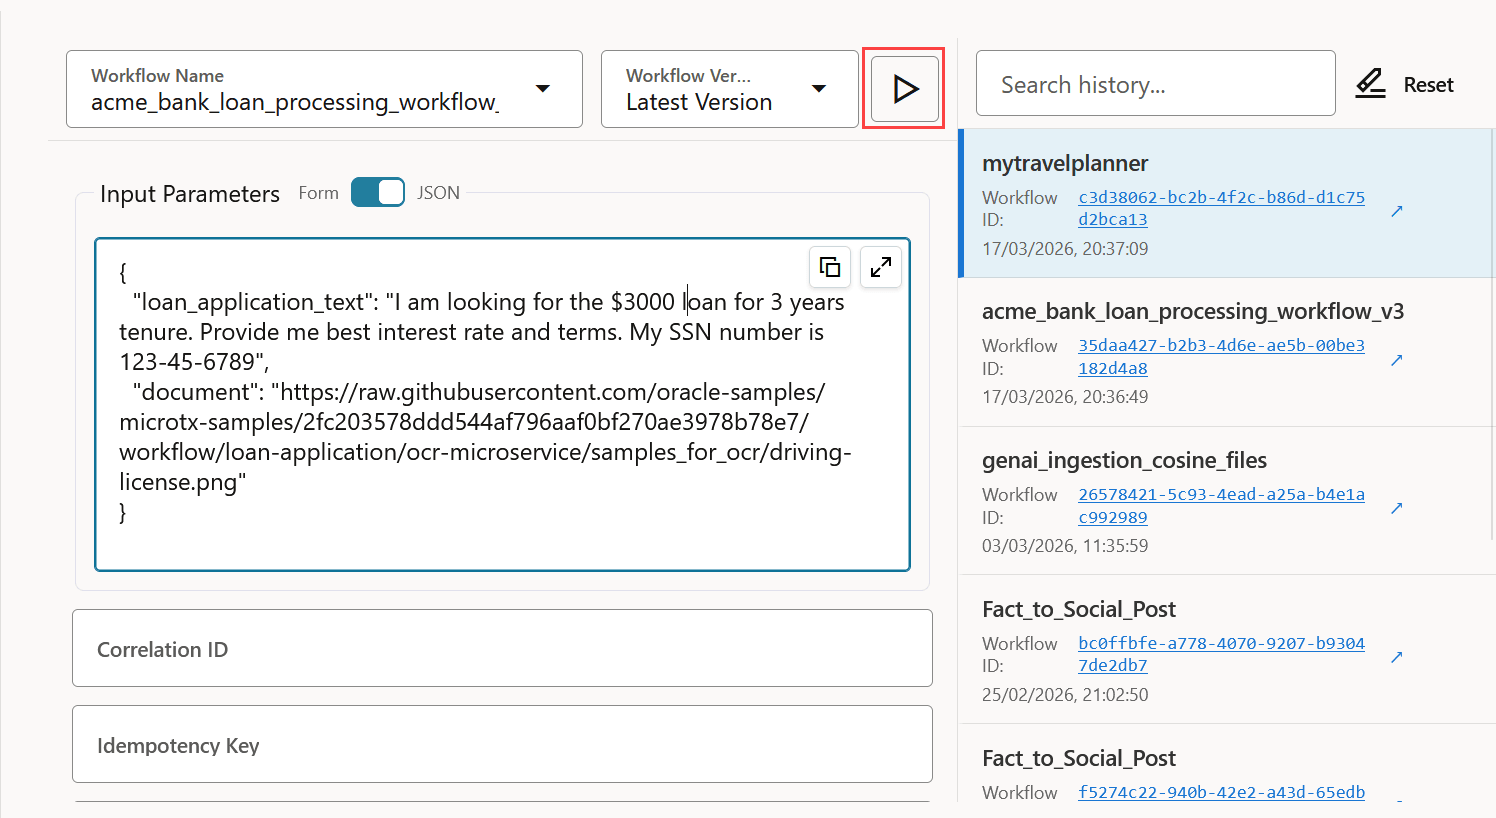Run the workflow with the play button

point(904,89)
